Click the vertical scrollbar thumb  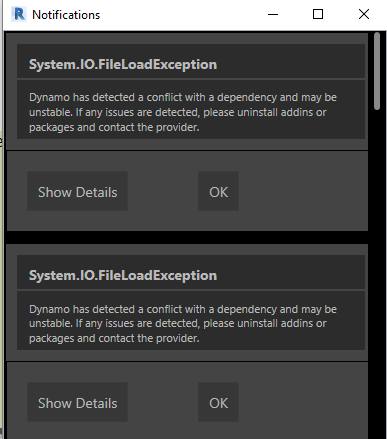pos(377,71)
